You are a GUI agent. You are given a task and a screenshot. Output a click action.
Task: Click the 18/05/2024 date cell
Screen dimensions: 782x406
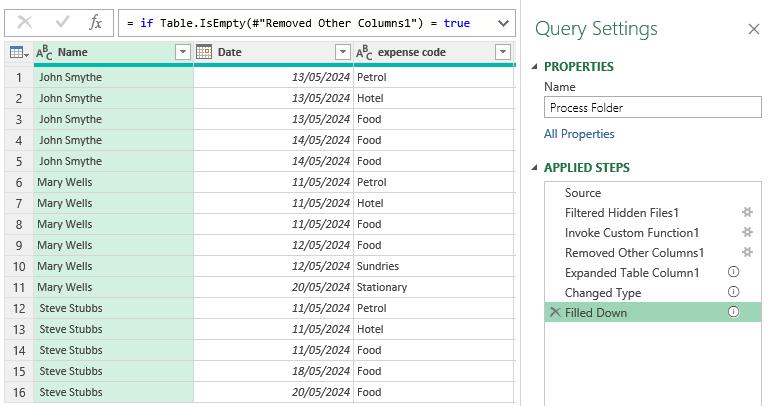tap(274, 371)
